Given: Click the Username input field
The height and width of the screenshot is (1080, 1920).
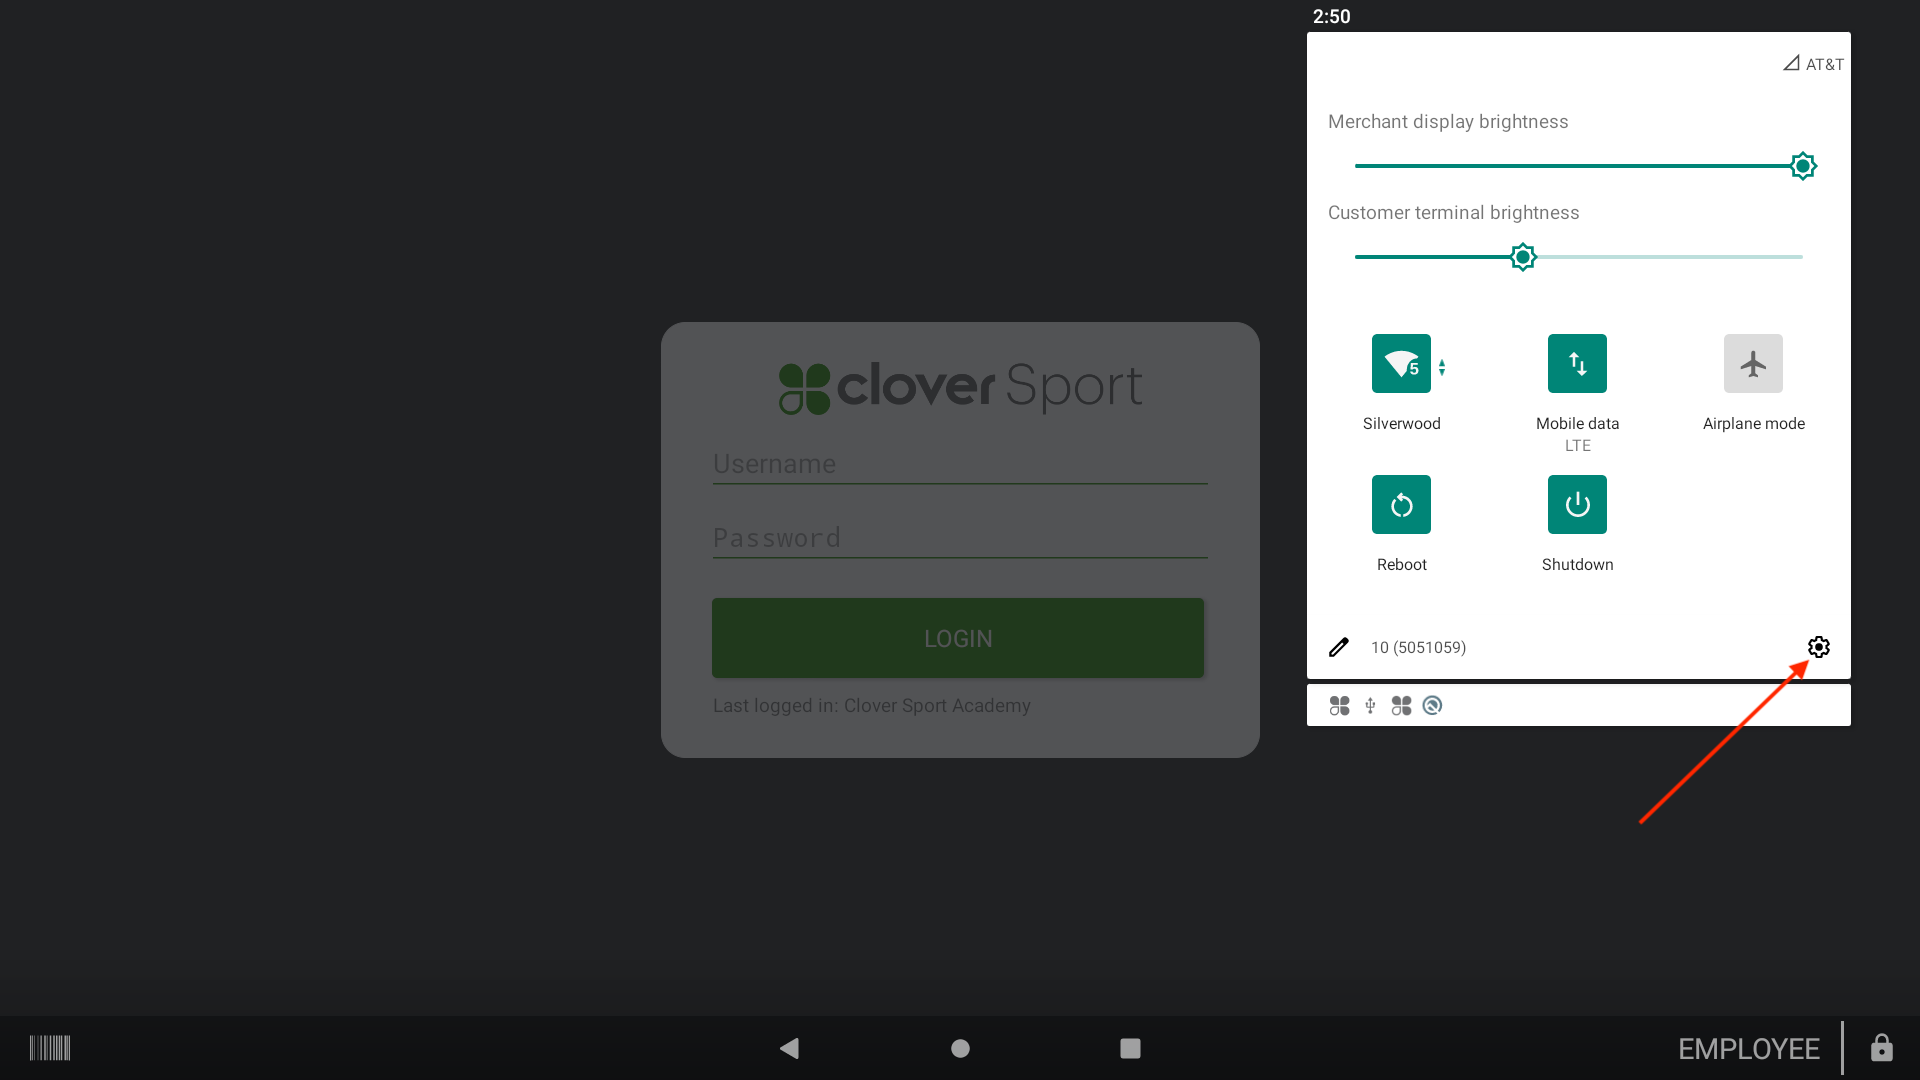Looking at the screenshot, I should [x=959, y=465].
